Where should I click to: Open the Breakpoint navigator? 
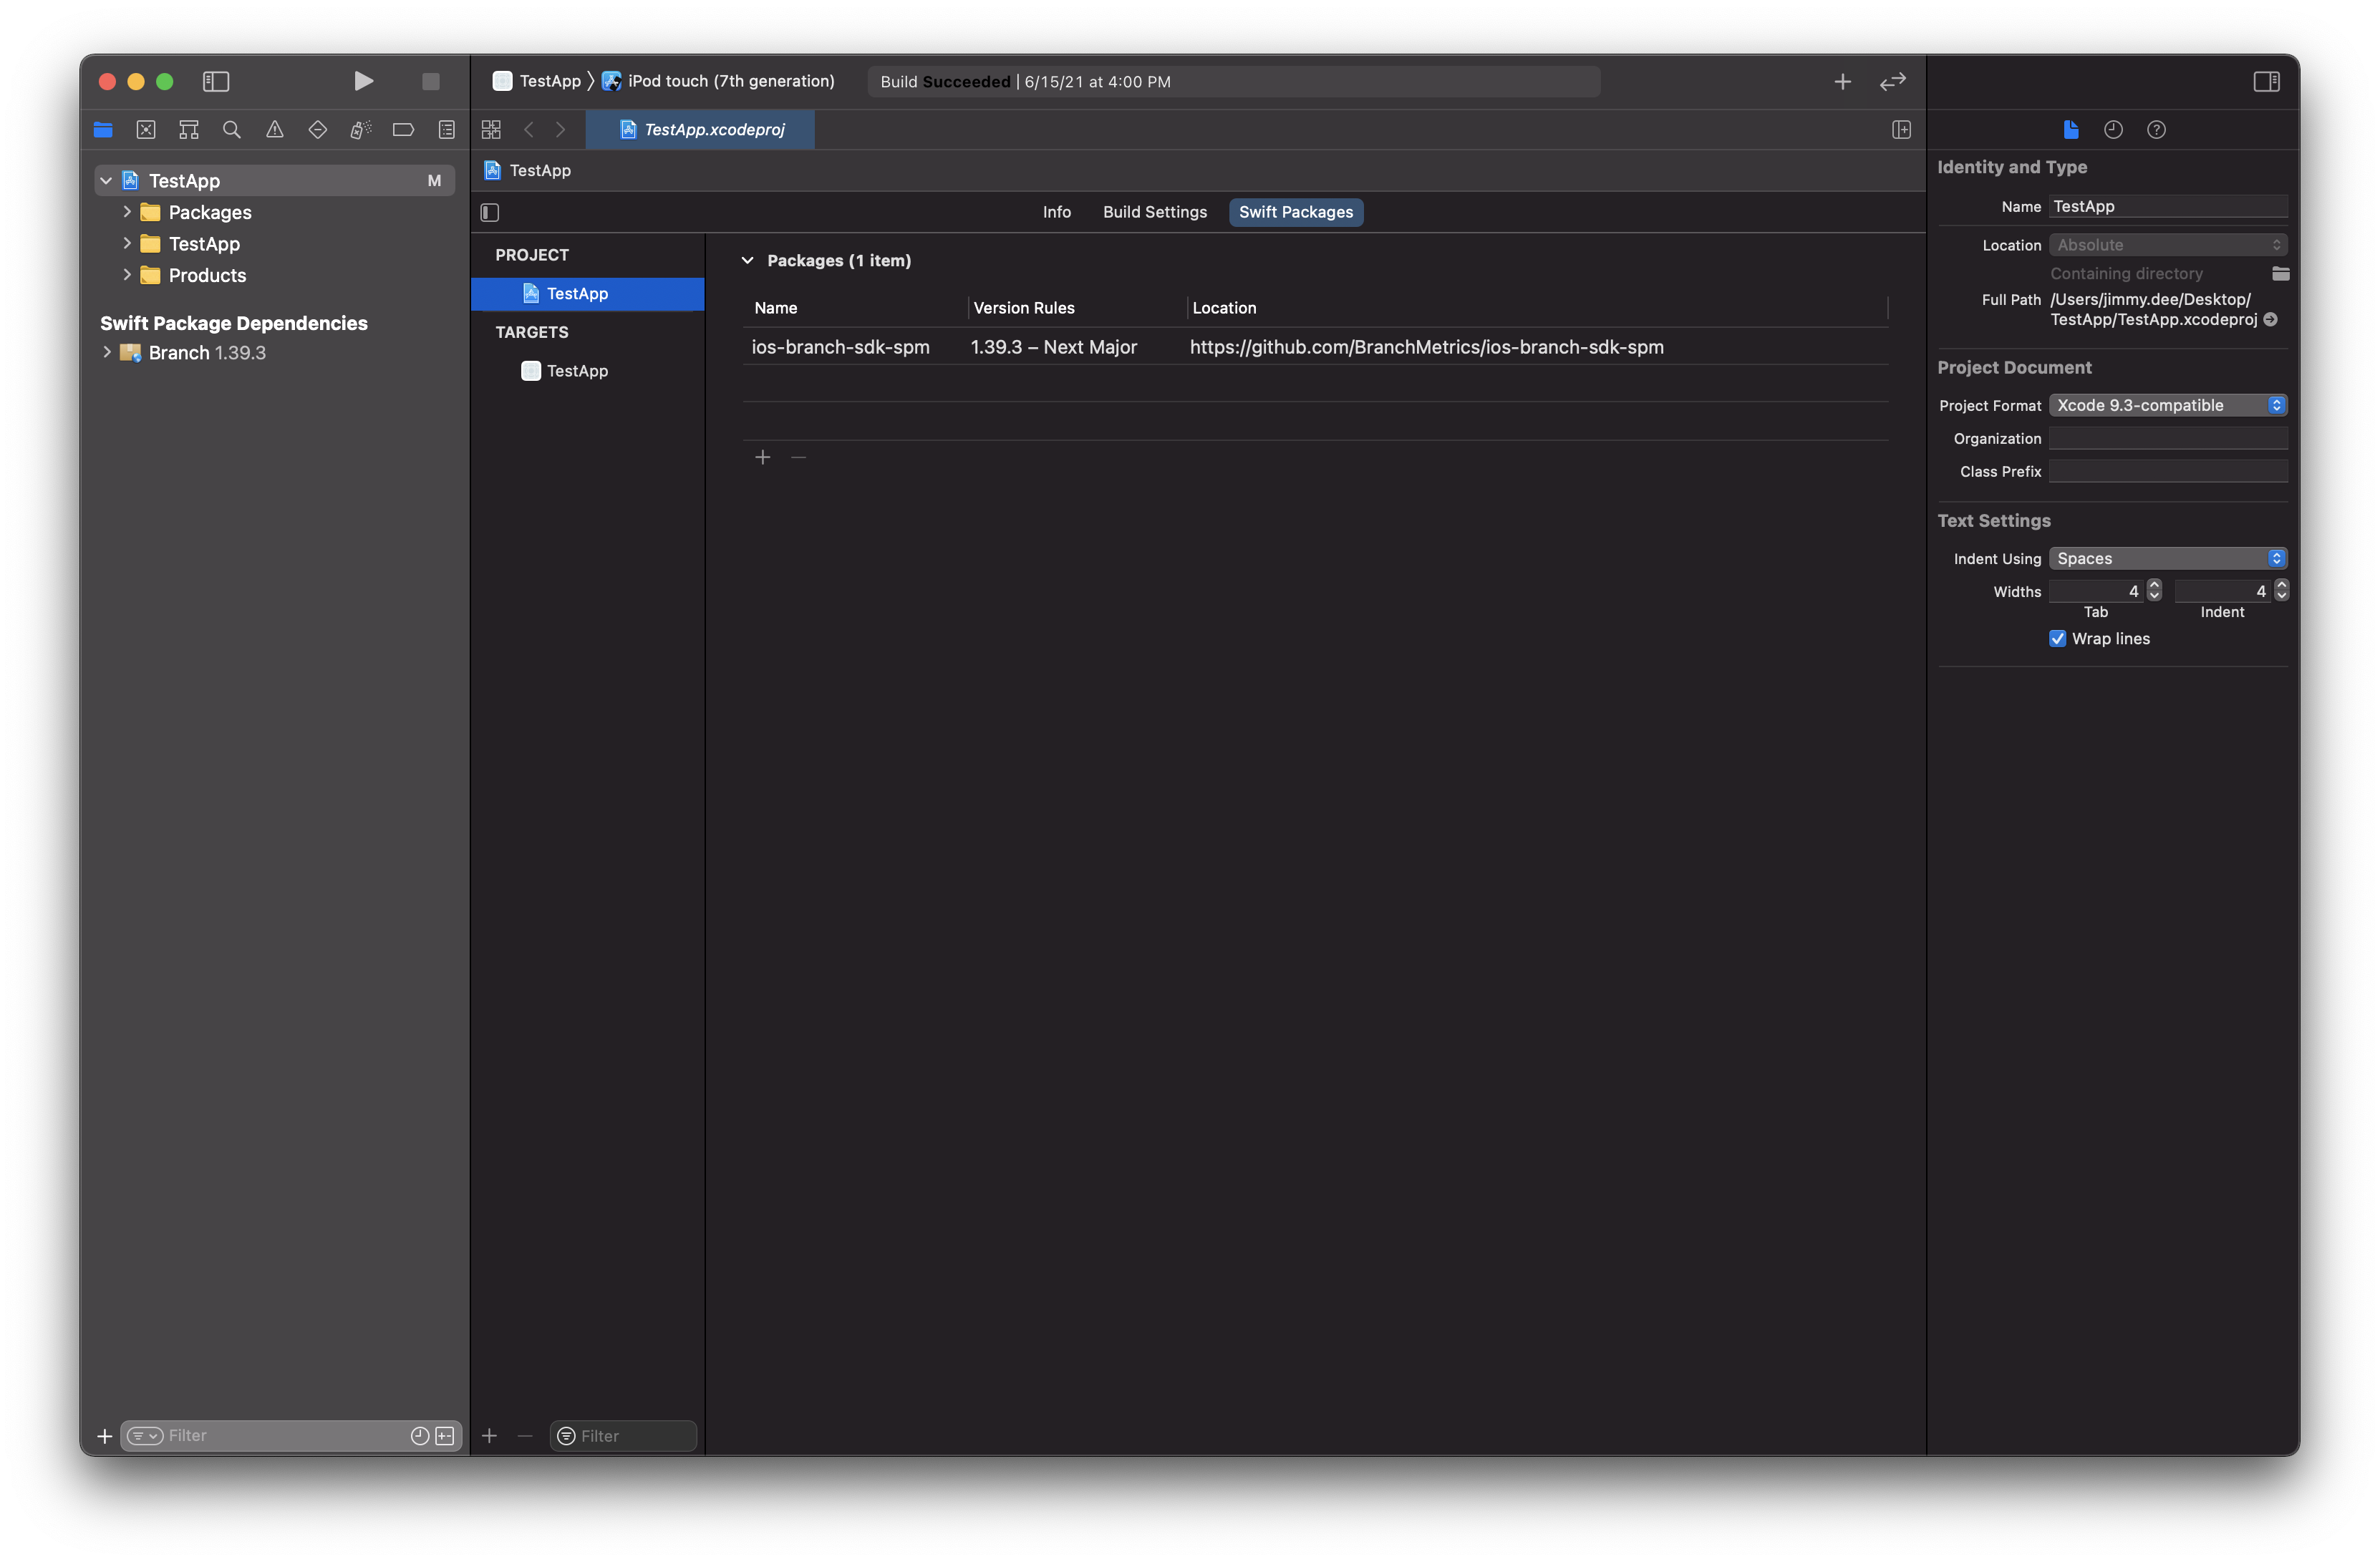pyautogui.click(x=404, y=129)
